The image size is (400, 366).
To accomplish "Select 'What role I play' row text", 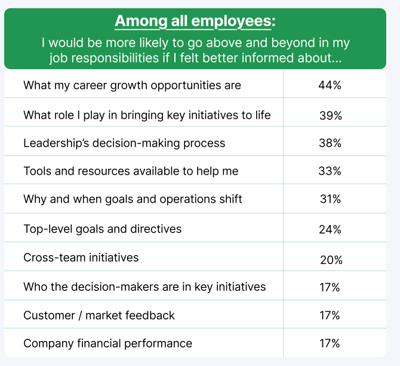I will click(147, 115).
